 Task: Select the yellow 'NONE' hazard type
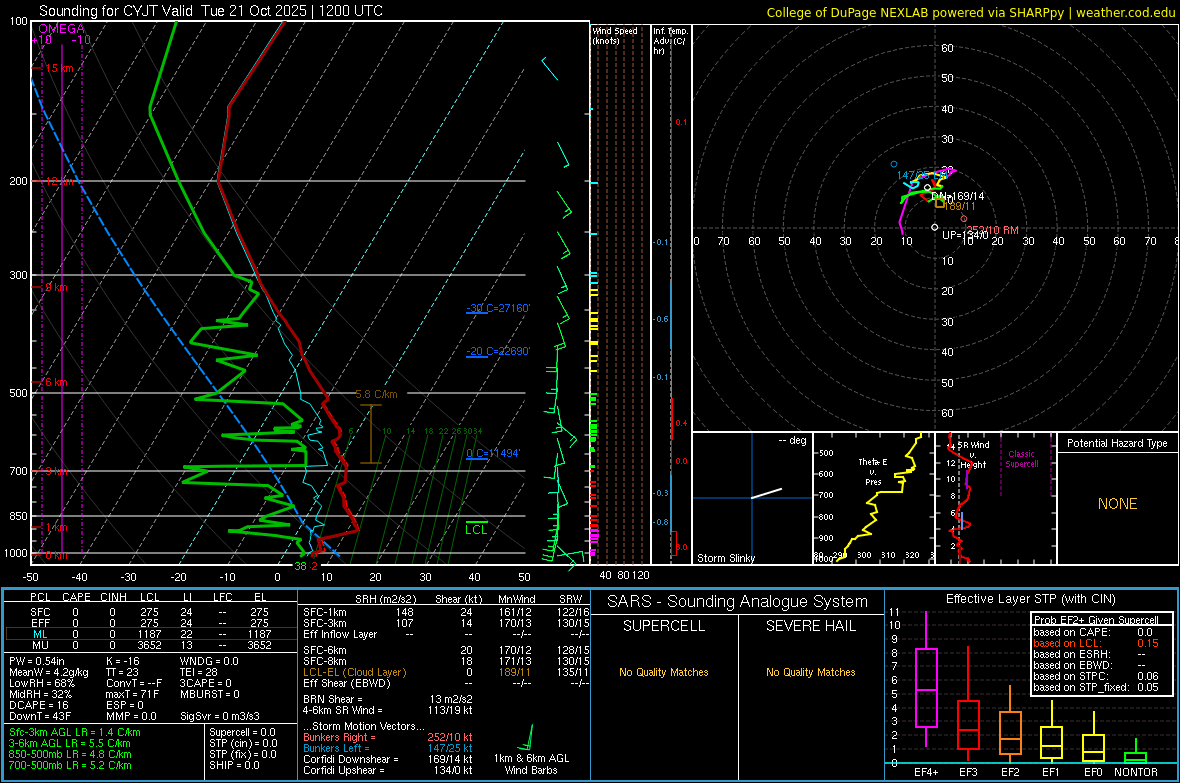point(1117,504)
